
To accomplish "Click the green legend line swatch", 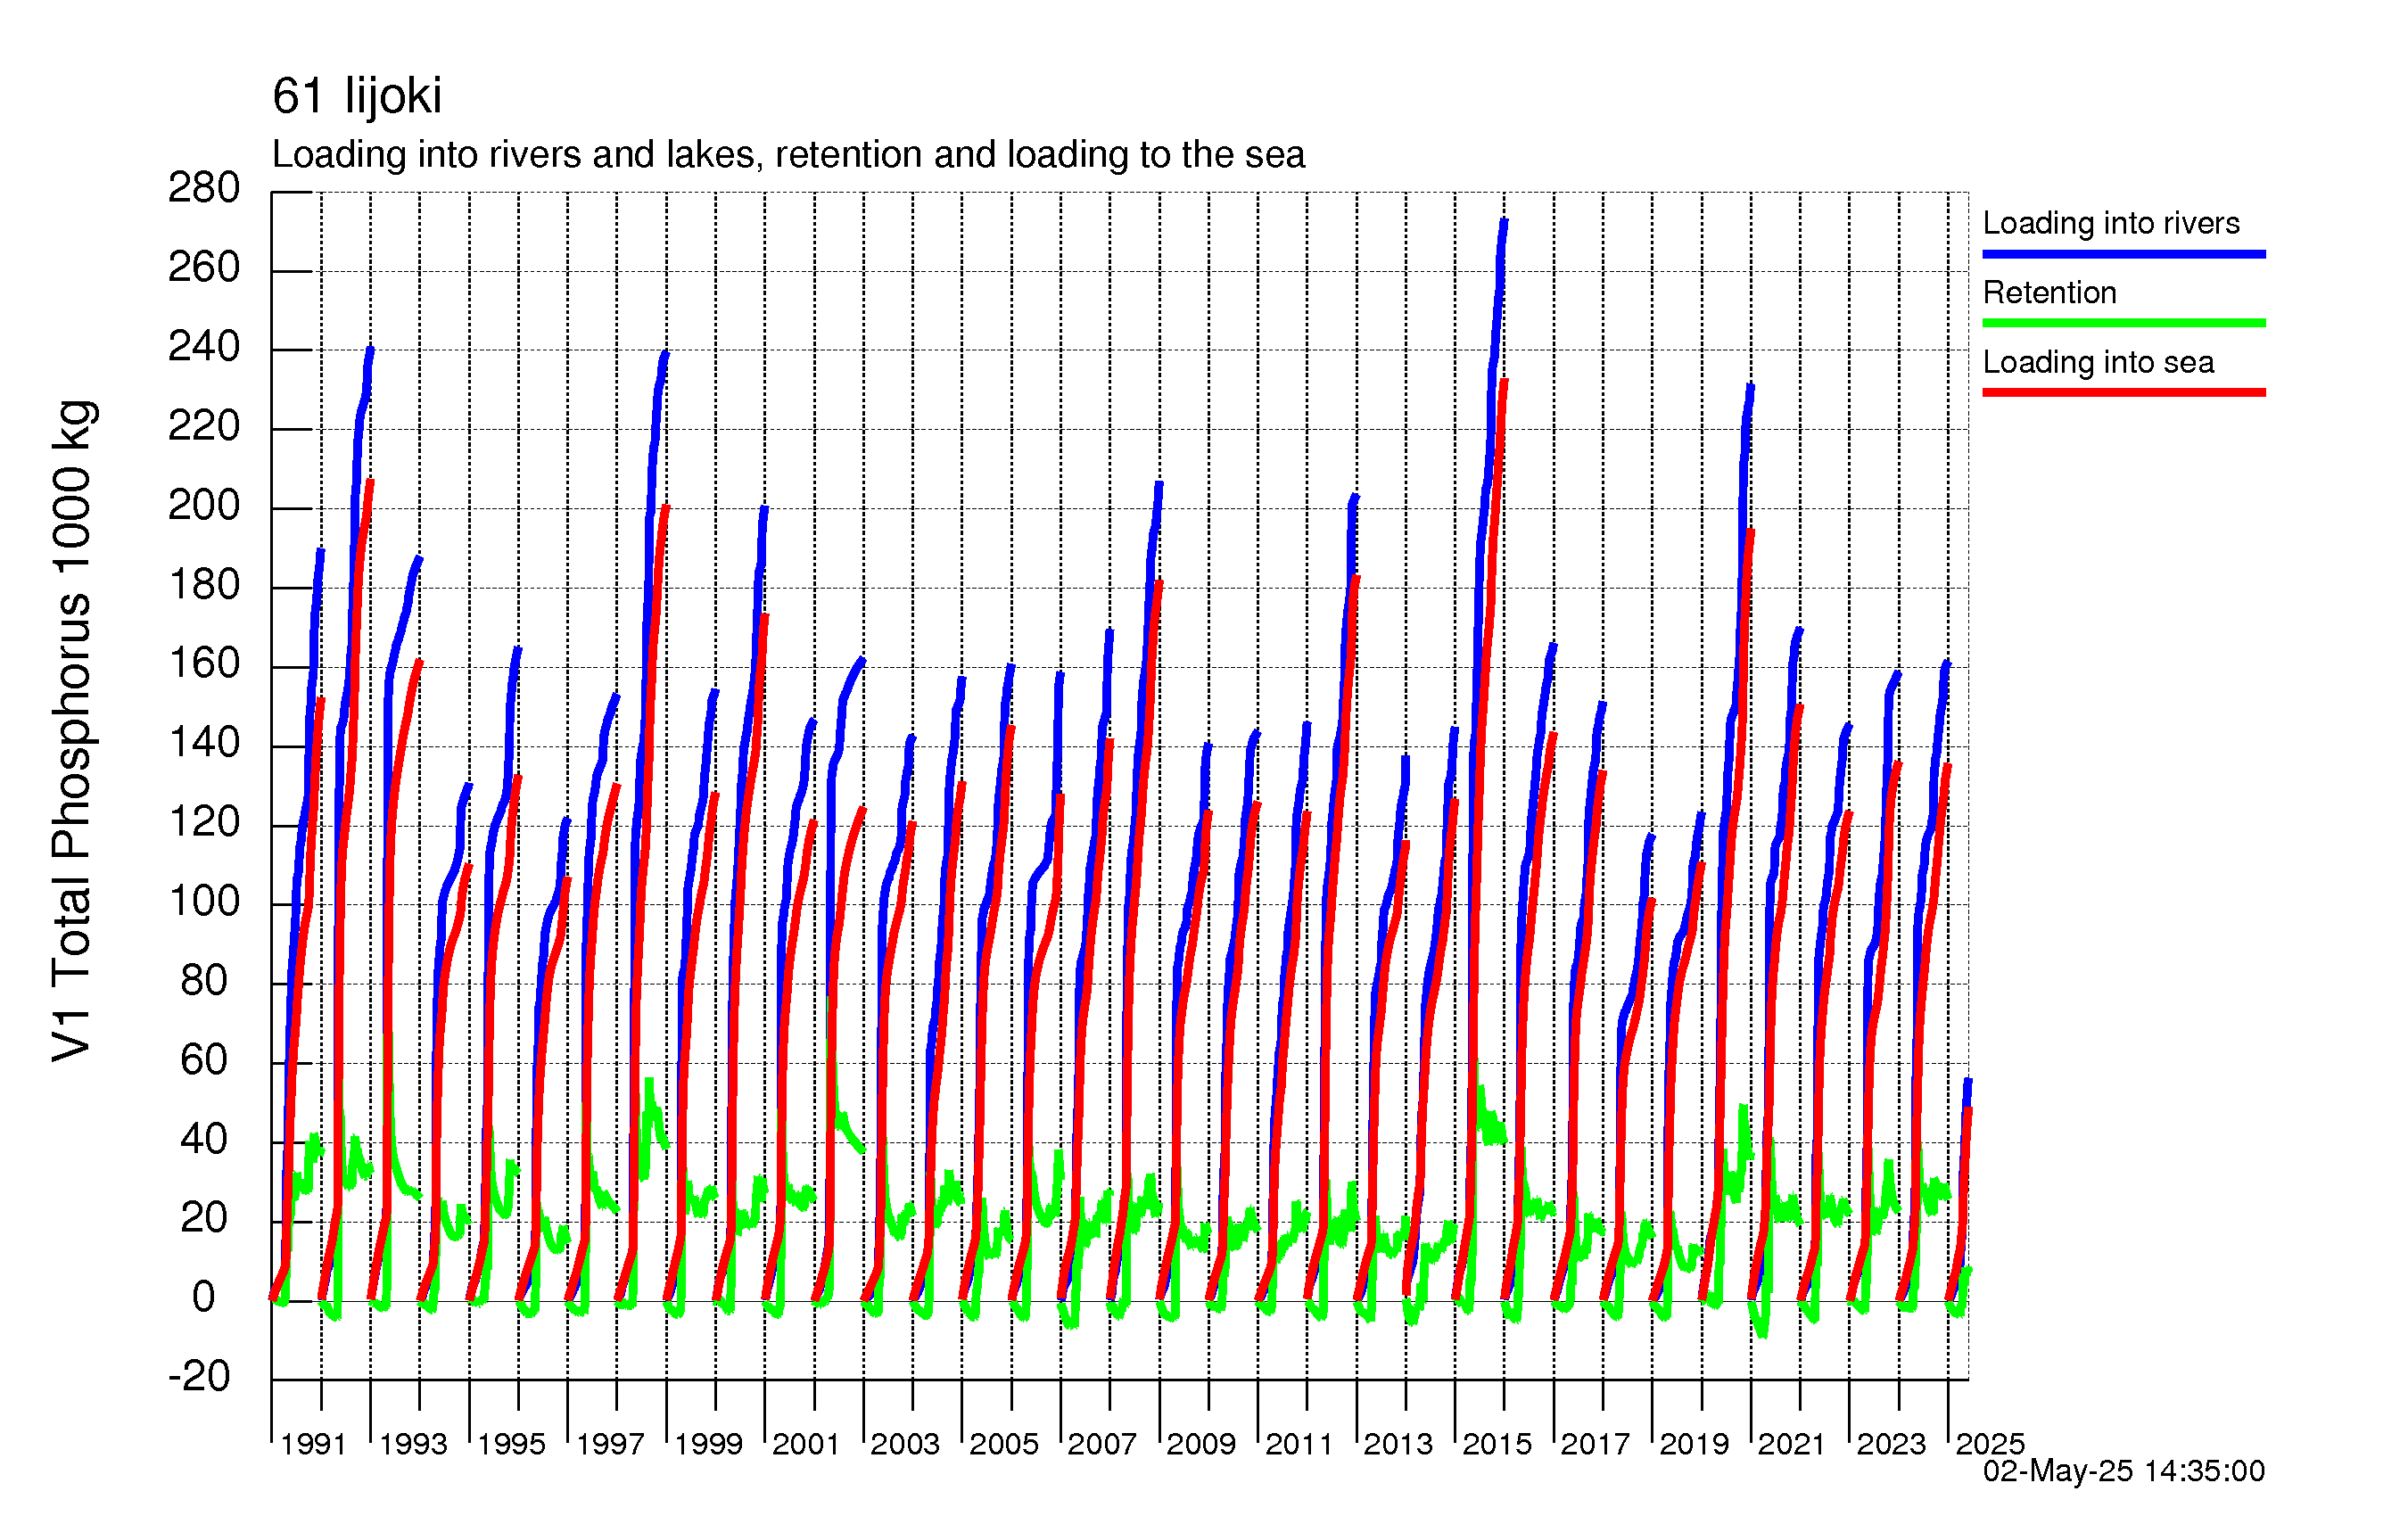I will 2124,323.
